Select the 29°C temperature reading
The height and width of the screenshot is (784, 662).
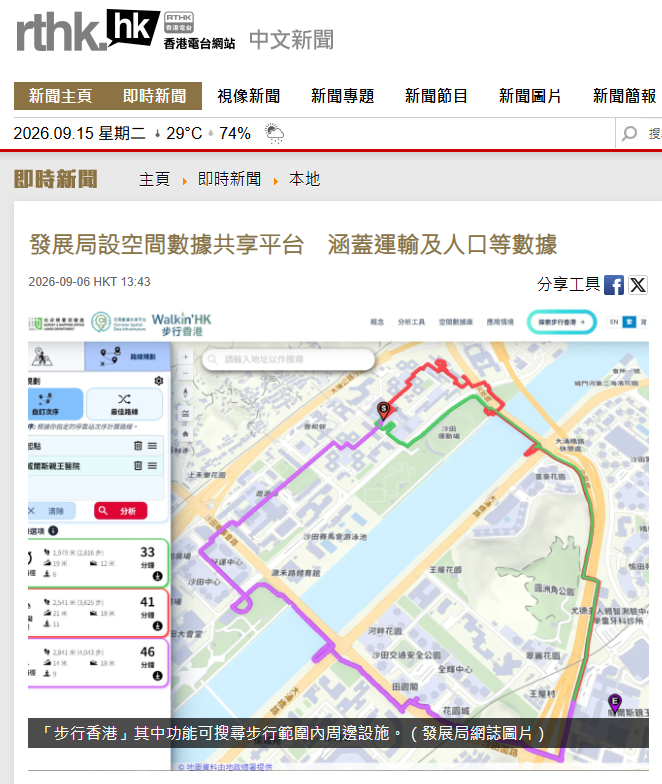184,134
